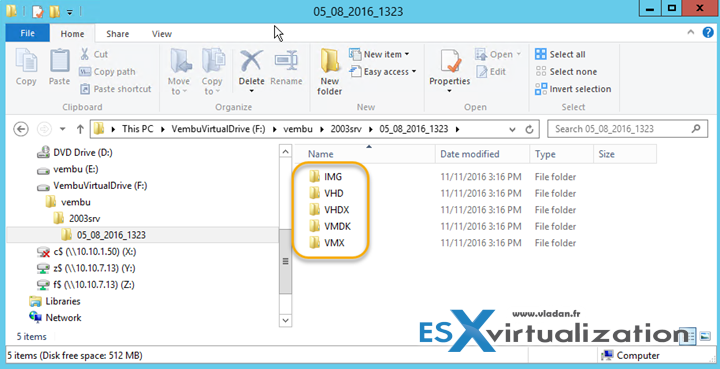This screenshot has width=720, height=369.
Task: Select the VHDX folder
Action: coord(329,210)
